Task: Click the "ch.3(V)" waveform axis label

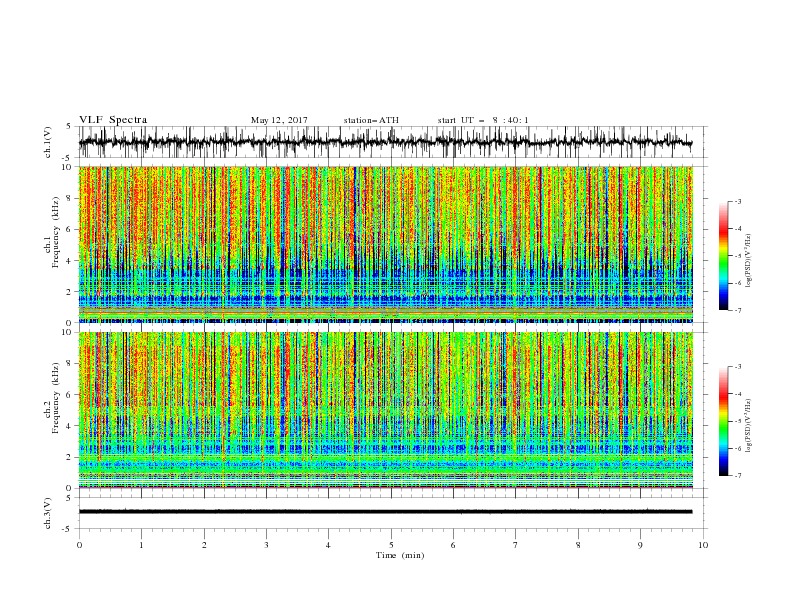Action: tap(48, 513)
